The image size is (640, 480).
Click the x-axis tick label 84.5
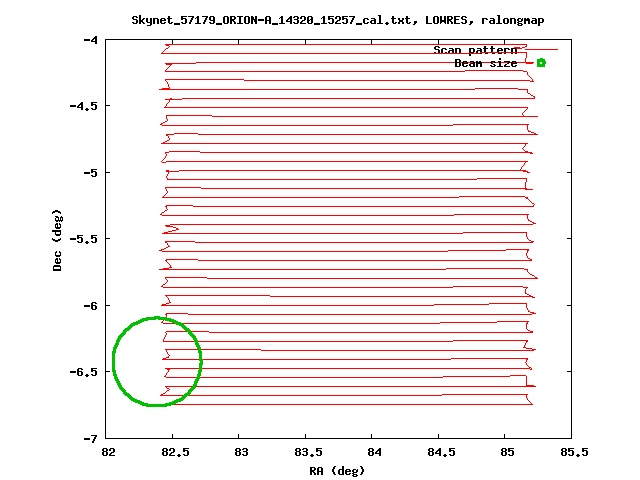[x=441, y=452]
